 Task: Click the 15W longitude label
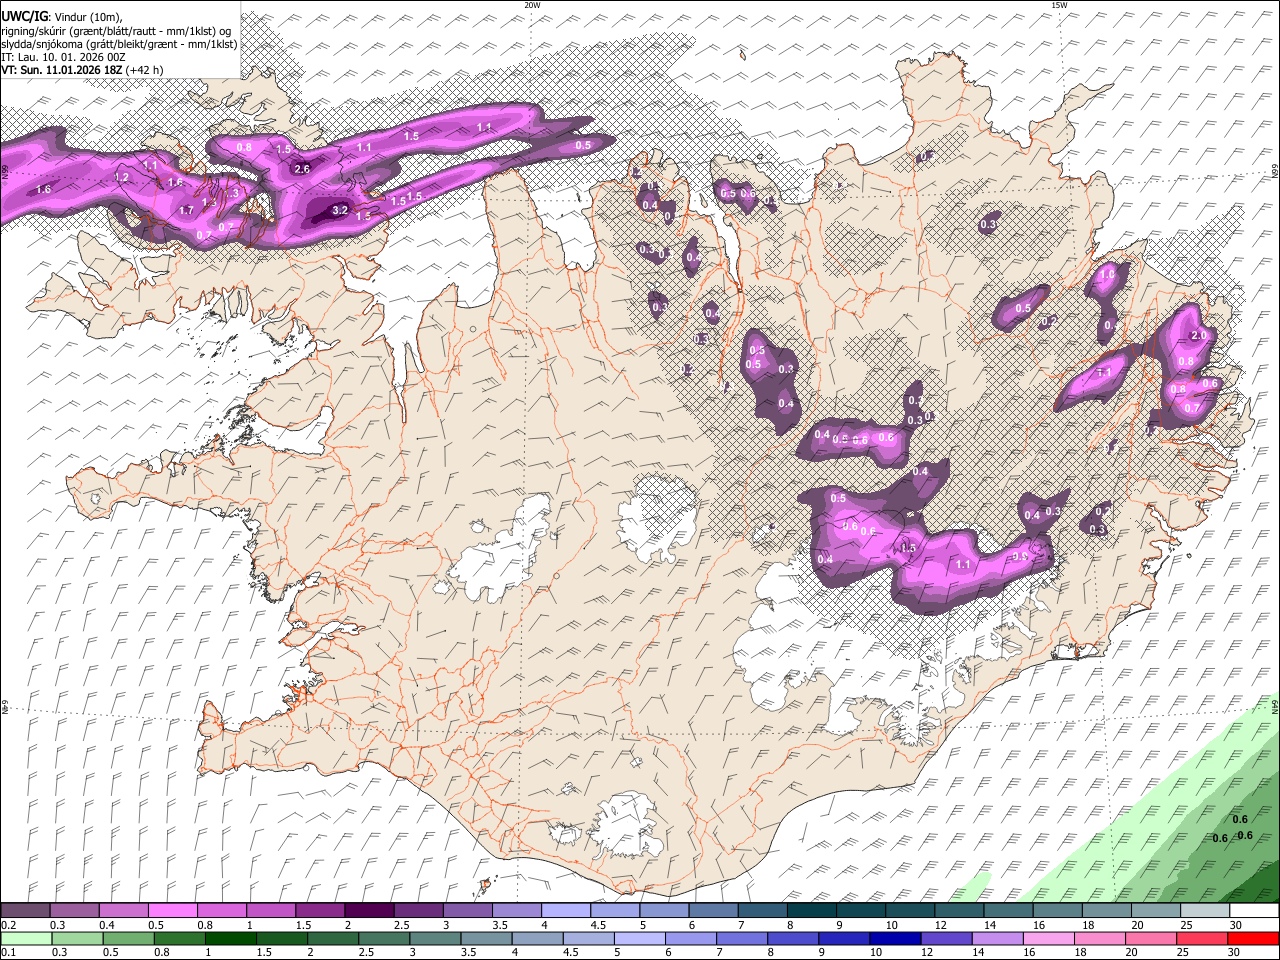tap(1059, 5)
